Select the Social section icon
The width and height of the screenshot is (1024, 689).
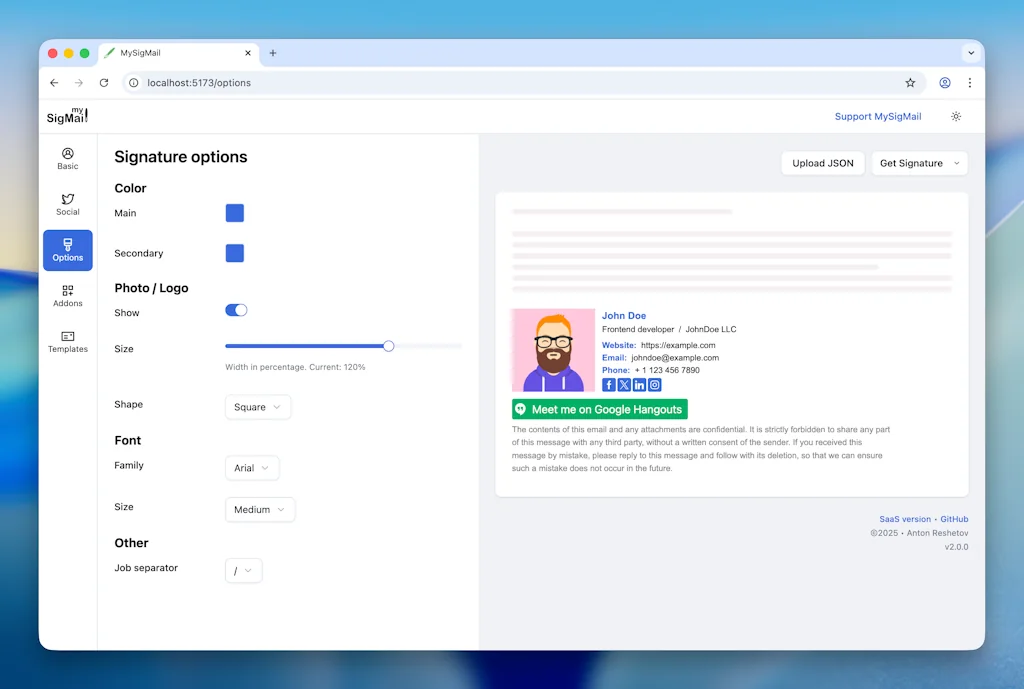(67, 205)
